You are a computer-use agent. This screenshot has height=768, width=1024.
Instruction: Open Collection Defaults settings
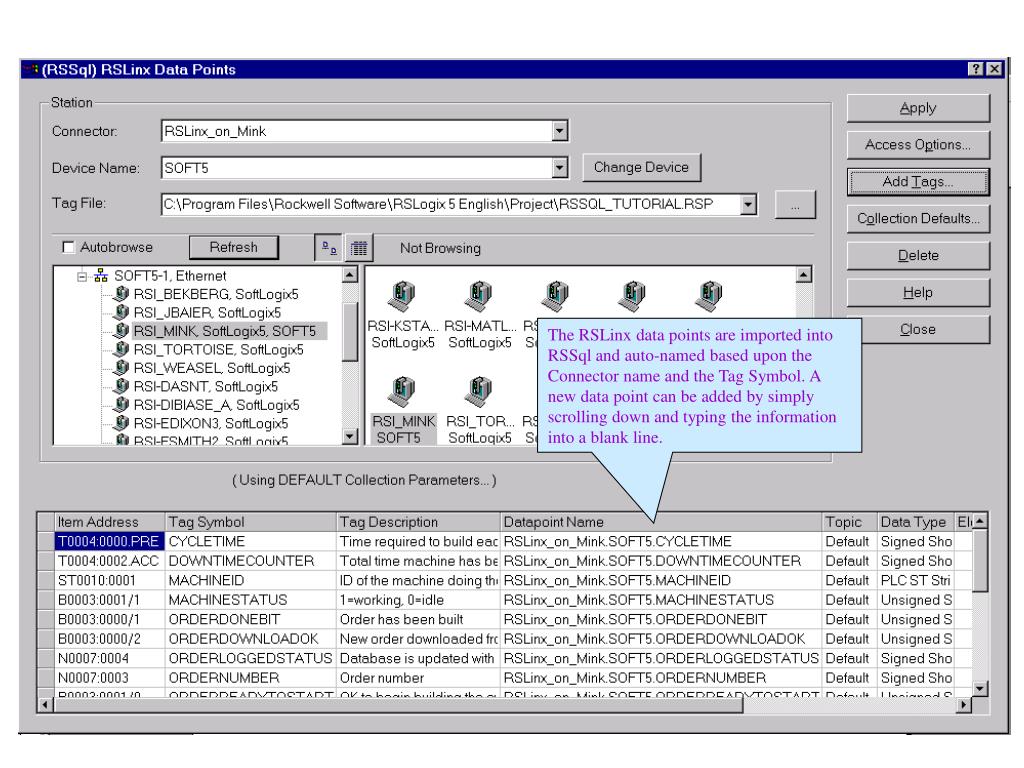(x=918, y=218)
